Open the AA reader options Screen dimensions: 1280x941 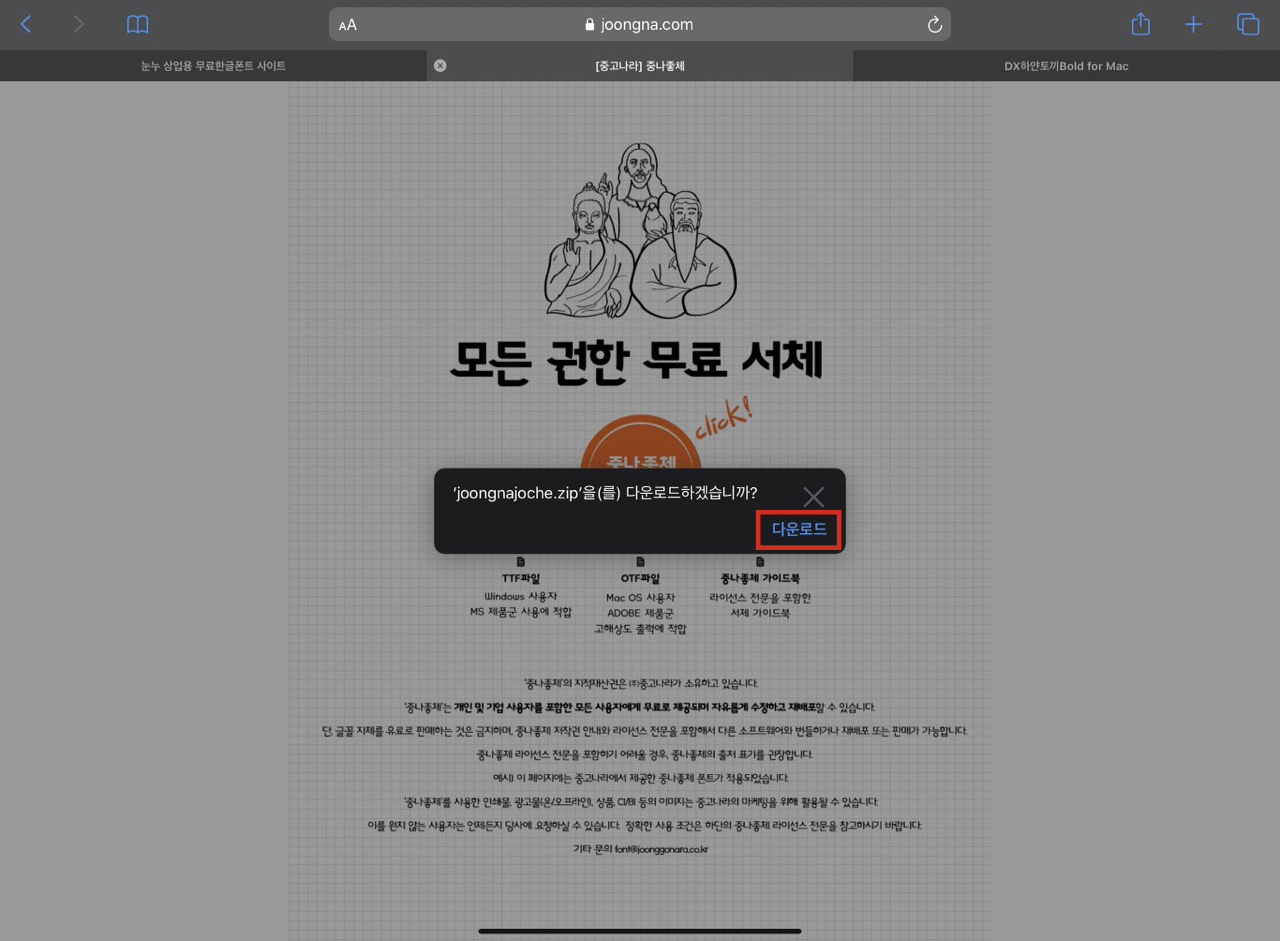[x=347, y=25]
